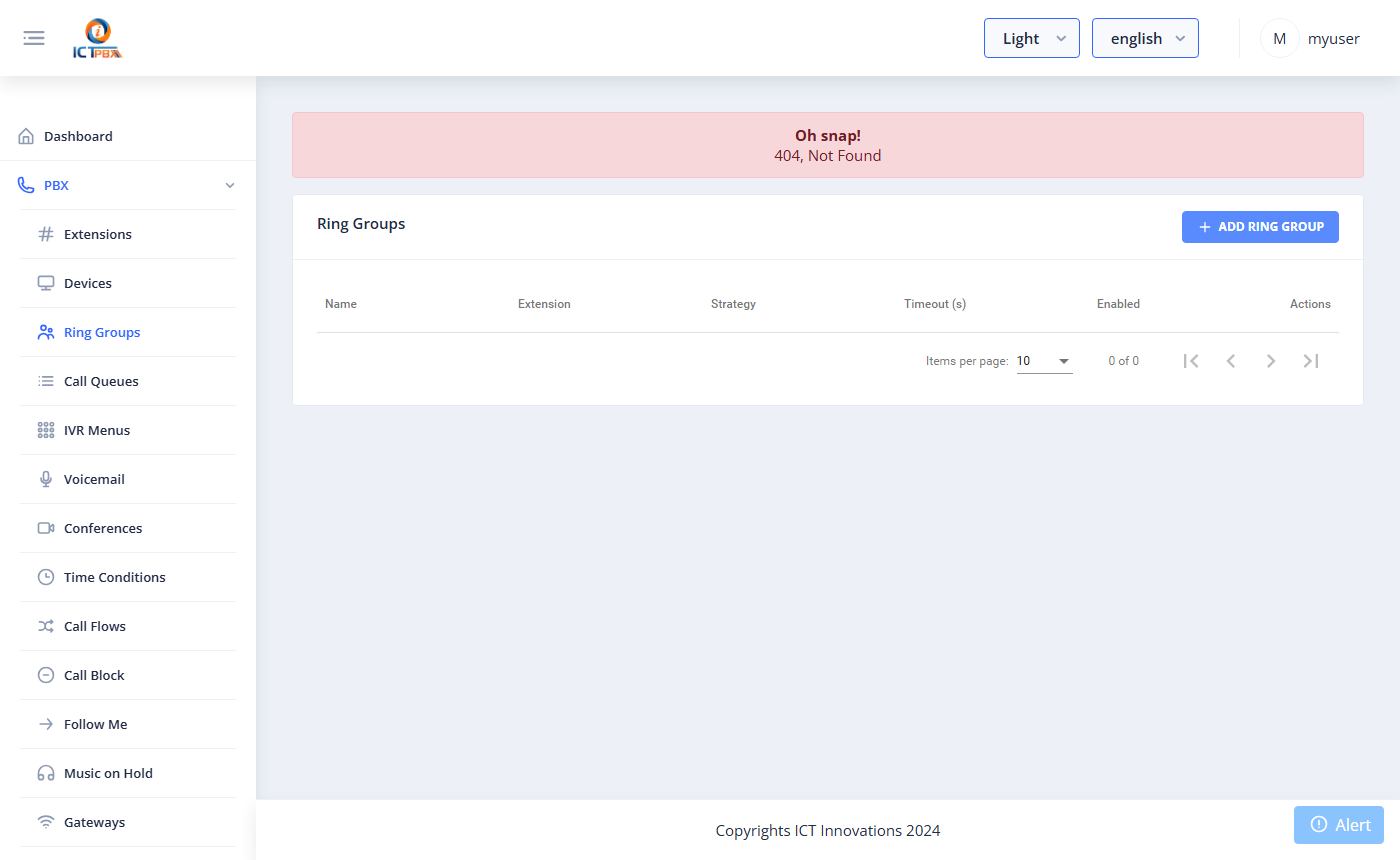Open Devices menu item
Viewport: 1400px width, 860px height.
click(128, 283)
